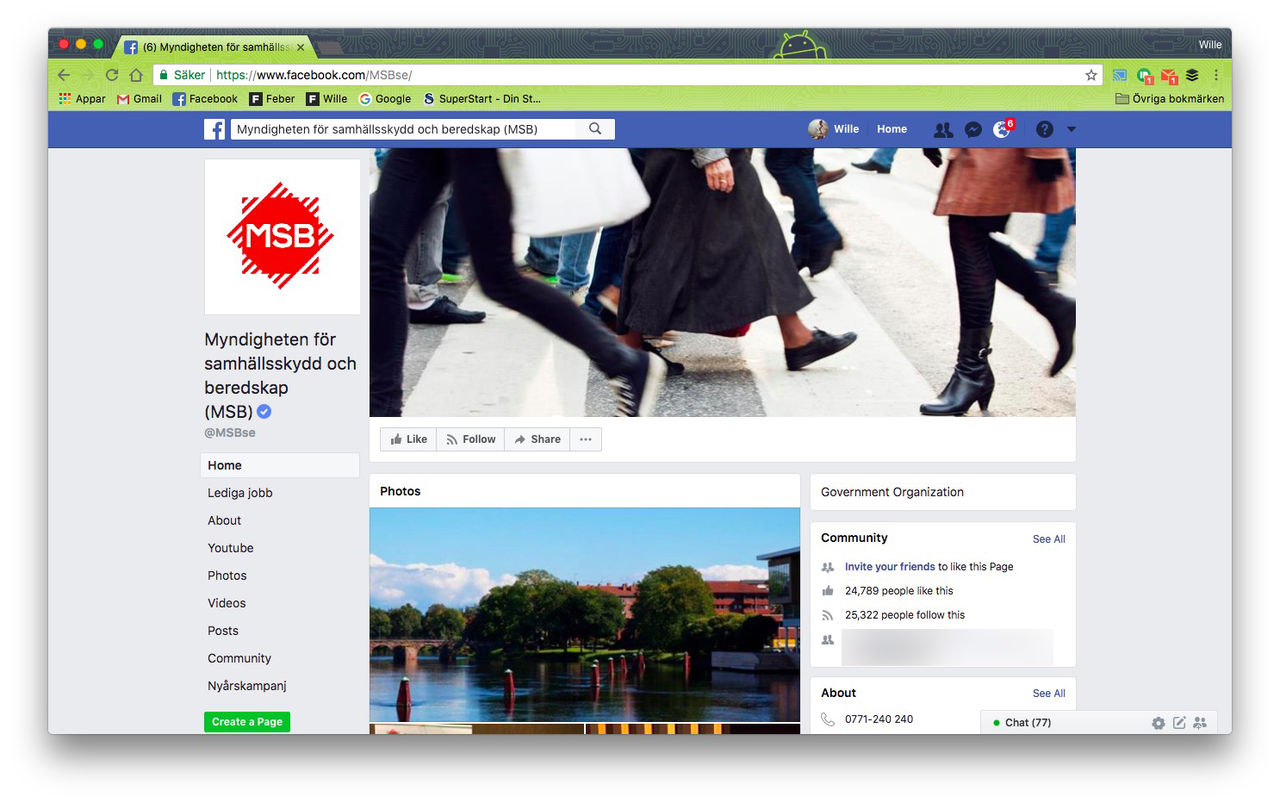This screenshot has width=1280, height=803.
Task: Click the search magnifier button
Action: pyautogui.click(x=595, y=129)
